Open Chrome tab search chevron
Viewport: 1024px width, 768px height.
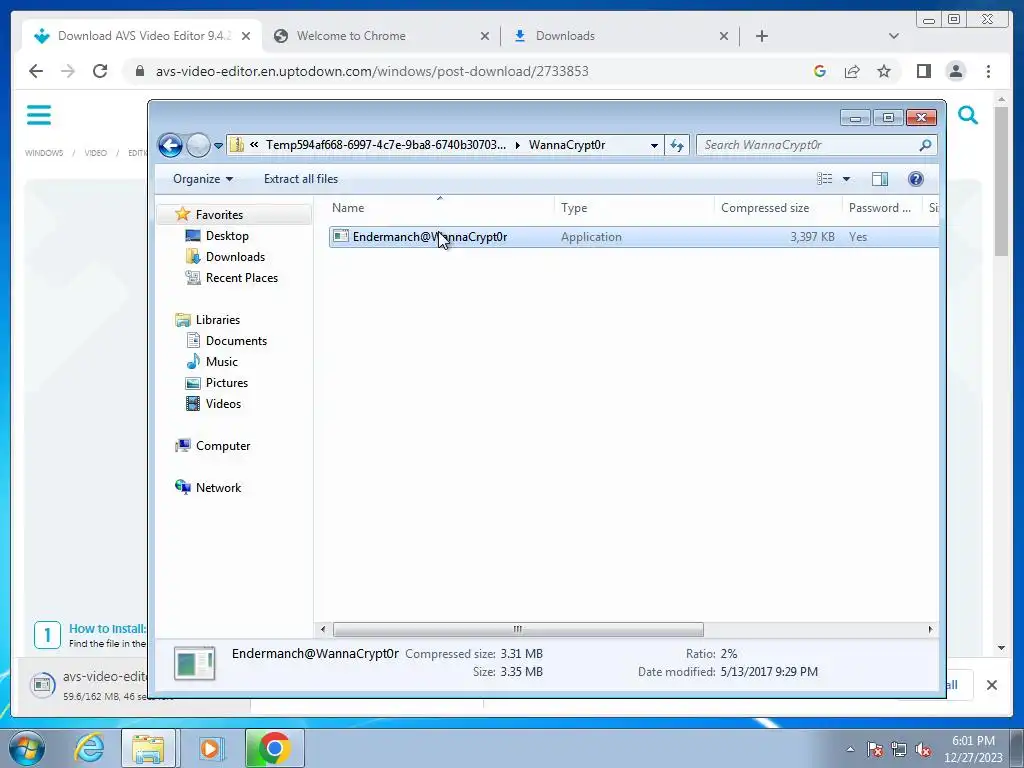pyautogui.click(x=893, y=37)
